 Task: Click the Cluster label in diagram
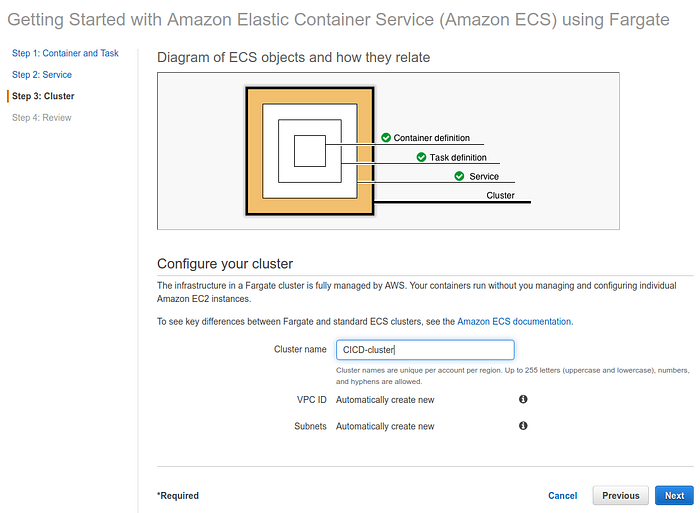coord(500,195)
